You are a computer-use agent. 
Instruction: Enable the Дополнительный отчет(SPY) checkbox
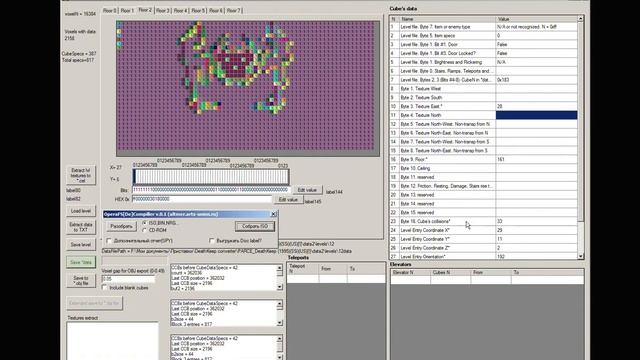pos(109,241)
